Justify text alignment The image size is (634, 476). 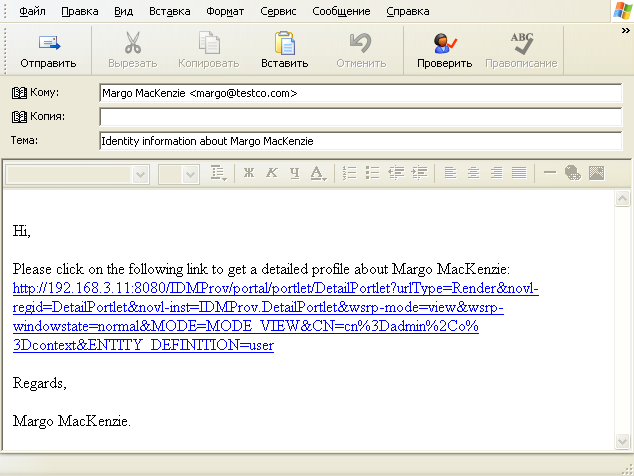pyautogui.click(x=519, y=173)
